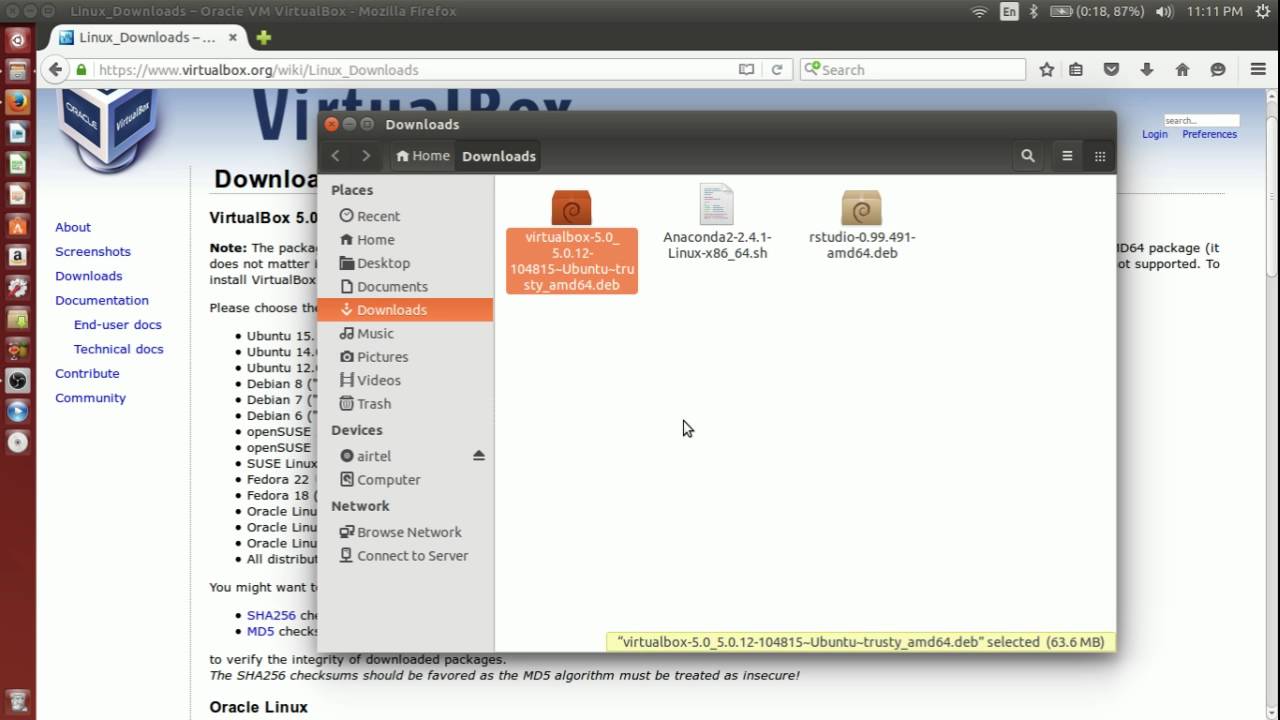Click Login link on VirtualBox page
The width and height of the screenshot is (1280, 720).
(x=1155, y=134)
